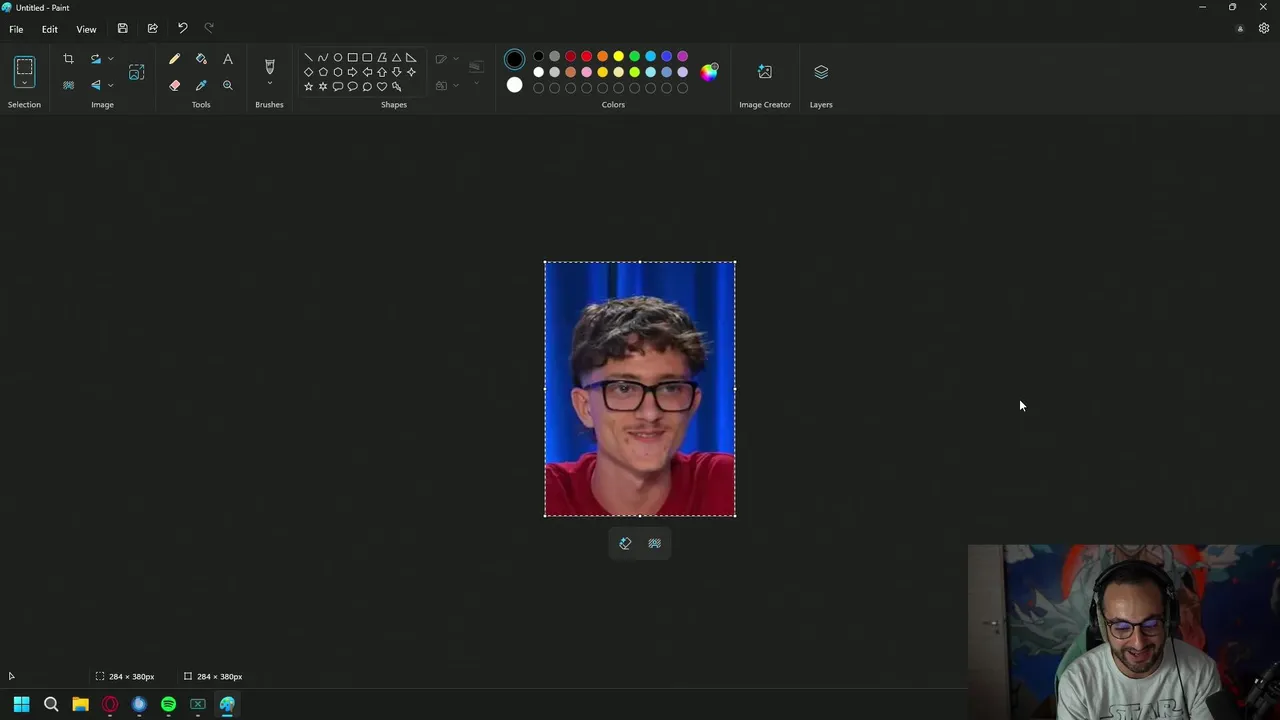Choose the Right arrow shape
The height and width of the screenshot is (720, 1280).
[x=352, y=72]
